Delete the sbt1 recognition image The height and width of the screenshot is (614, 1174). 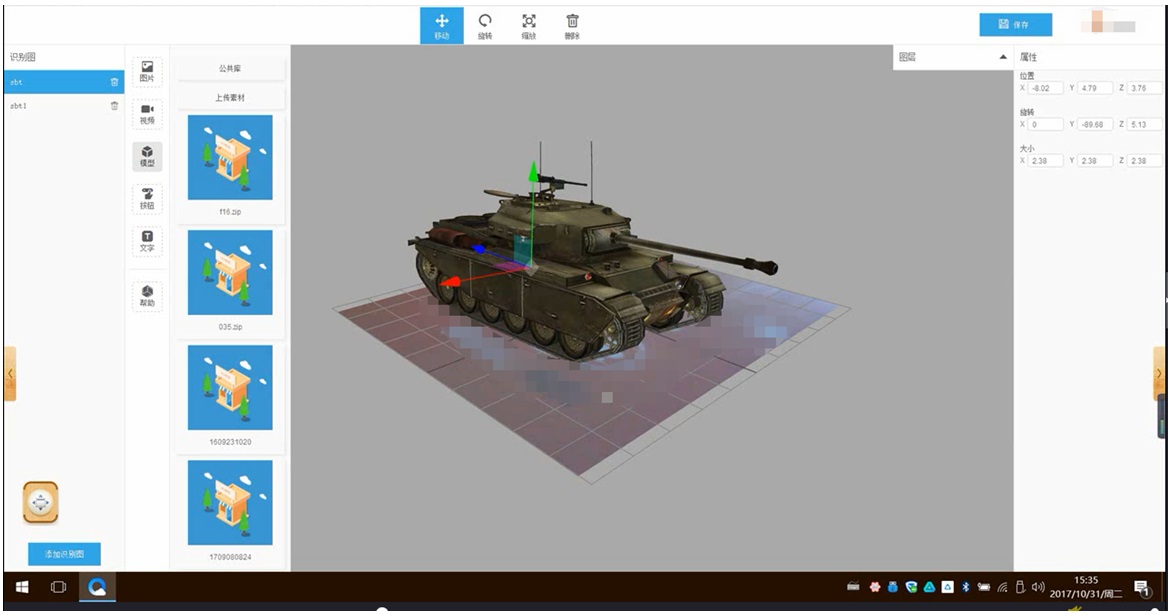pyautogui.click(x=115, y=106)
